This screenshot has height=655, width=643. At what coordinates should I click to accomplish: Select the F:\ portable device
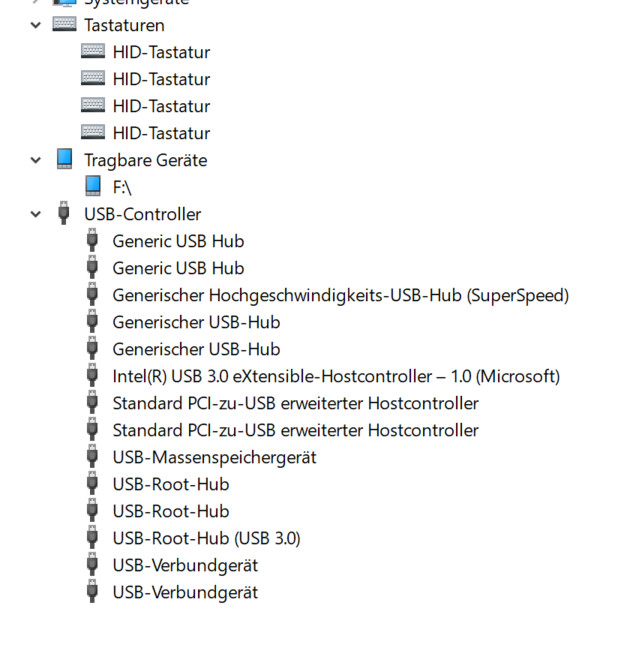122,187
